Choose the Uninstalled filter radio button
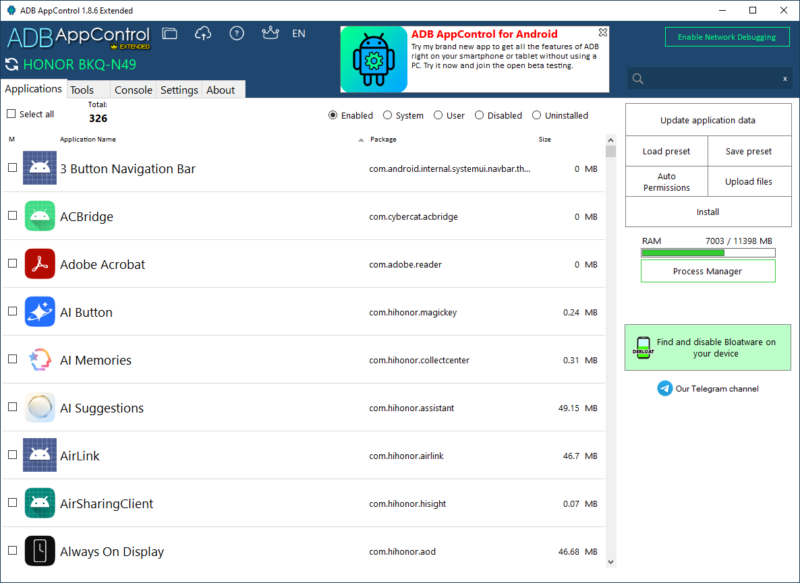 (537, 115)
